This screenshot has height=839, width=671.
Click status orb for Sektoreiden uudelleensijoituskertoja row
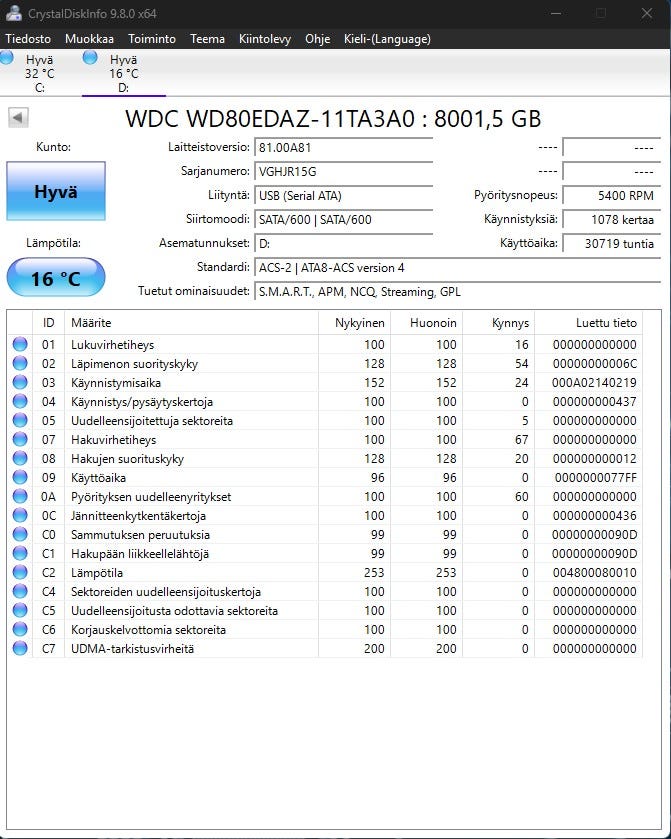[x=20, y=591]
